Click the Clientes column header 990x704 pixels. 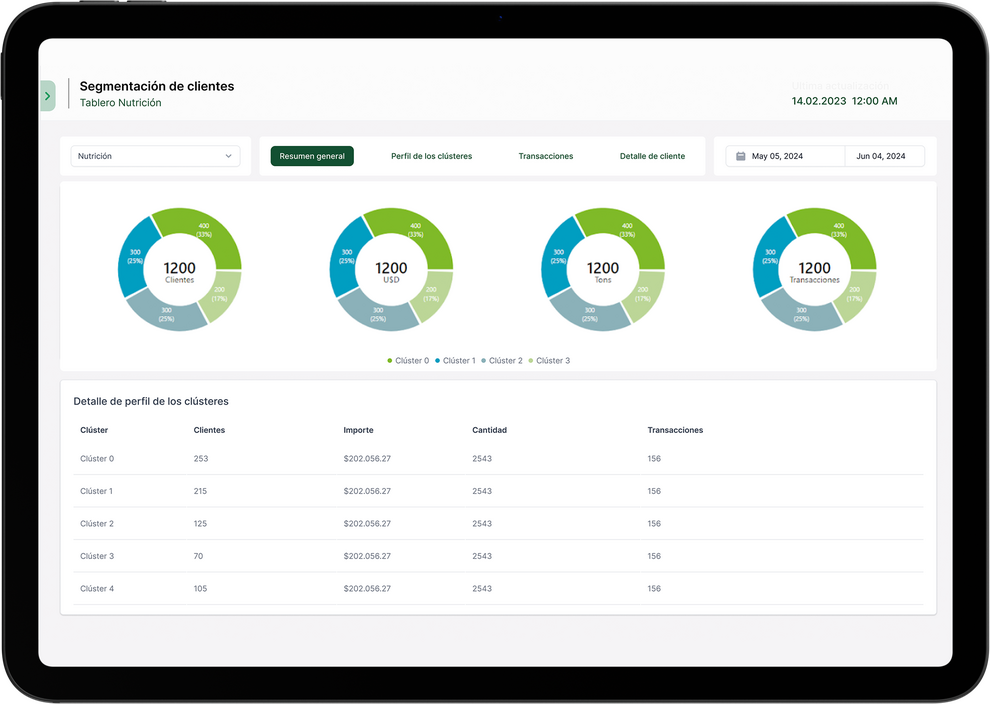click(209, 431)
